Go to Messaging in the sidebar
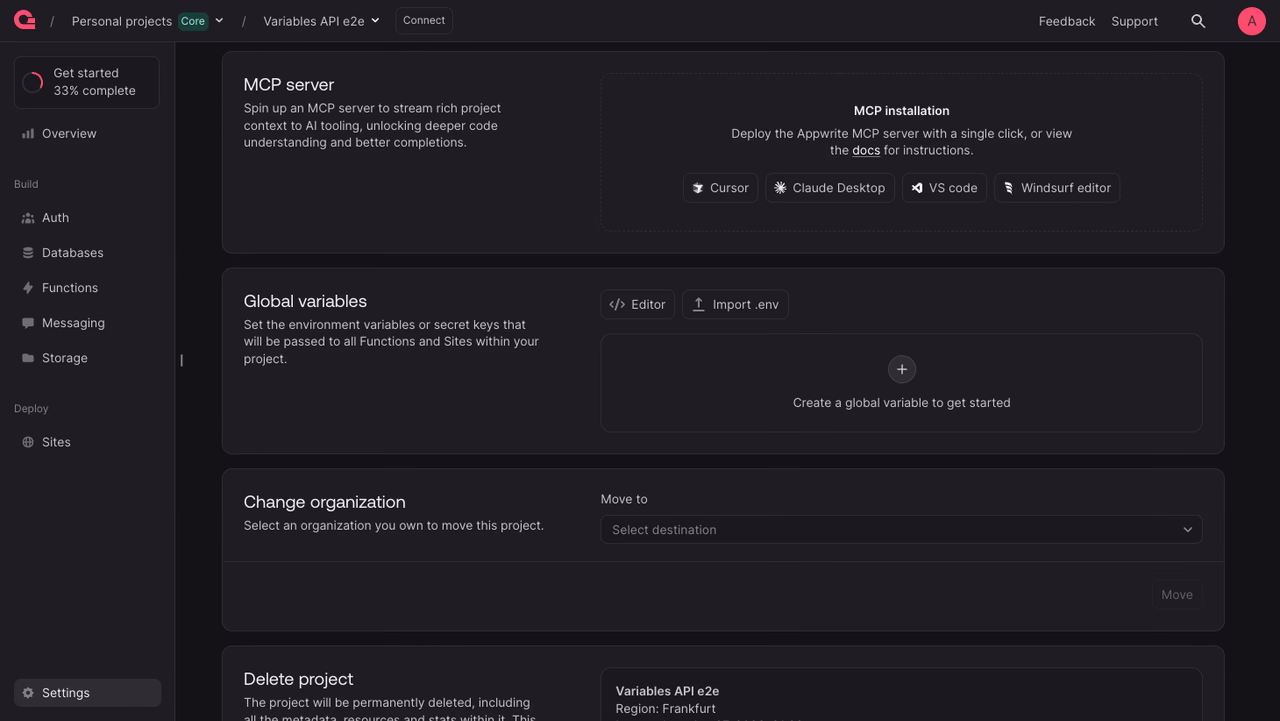Screen dimensions: 1280x721 [x=87, y=323]
